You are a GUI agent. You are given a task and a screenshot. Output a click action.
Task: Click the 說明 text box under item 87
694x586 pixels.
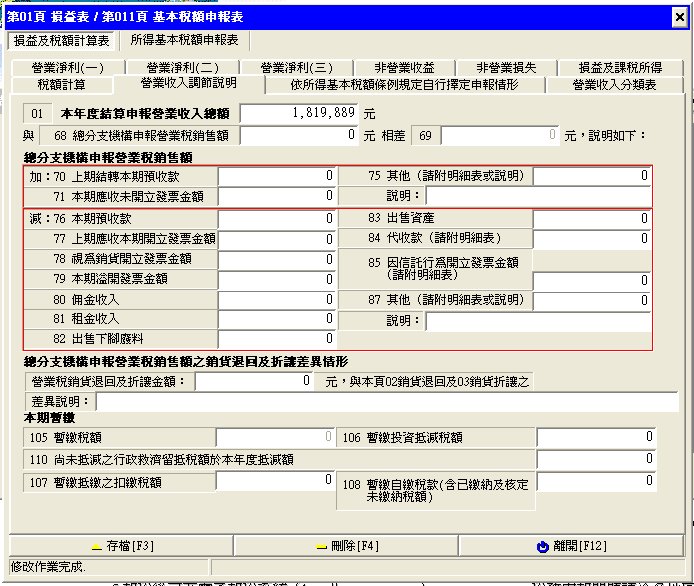coord(538,321)
